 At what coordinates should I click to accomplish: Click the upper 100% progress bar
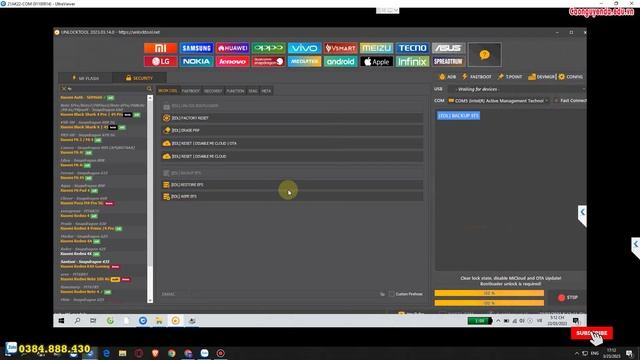489,293
